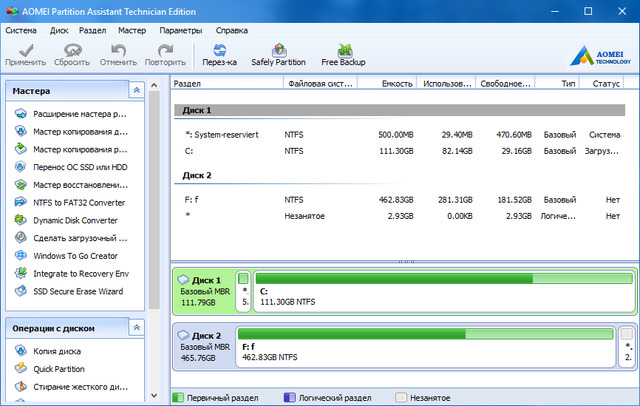Viewport: 640px width, 406px height.
Task: Open the Система menu
Action: (x=20, y=30)
